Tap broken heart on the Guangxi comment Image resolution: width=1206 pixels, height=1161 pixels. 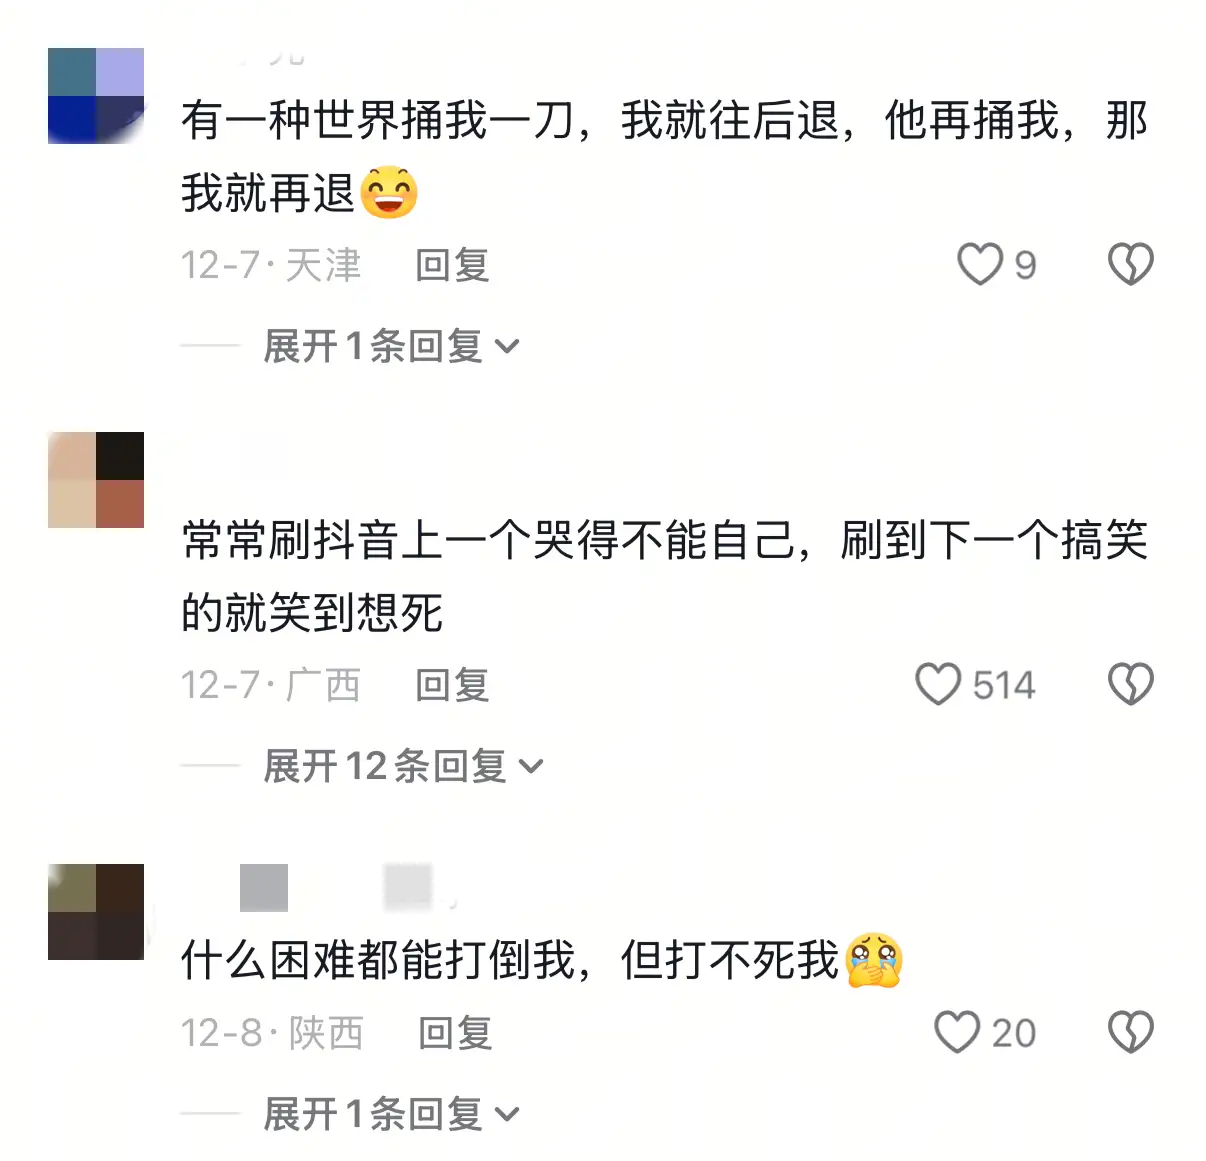[x=1131, y=685]
